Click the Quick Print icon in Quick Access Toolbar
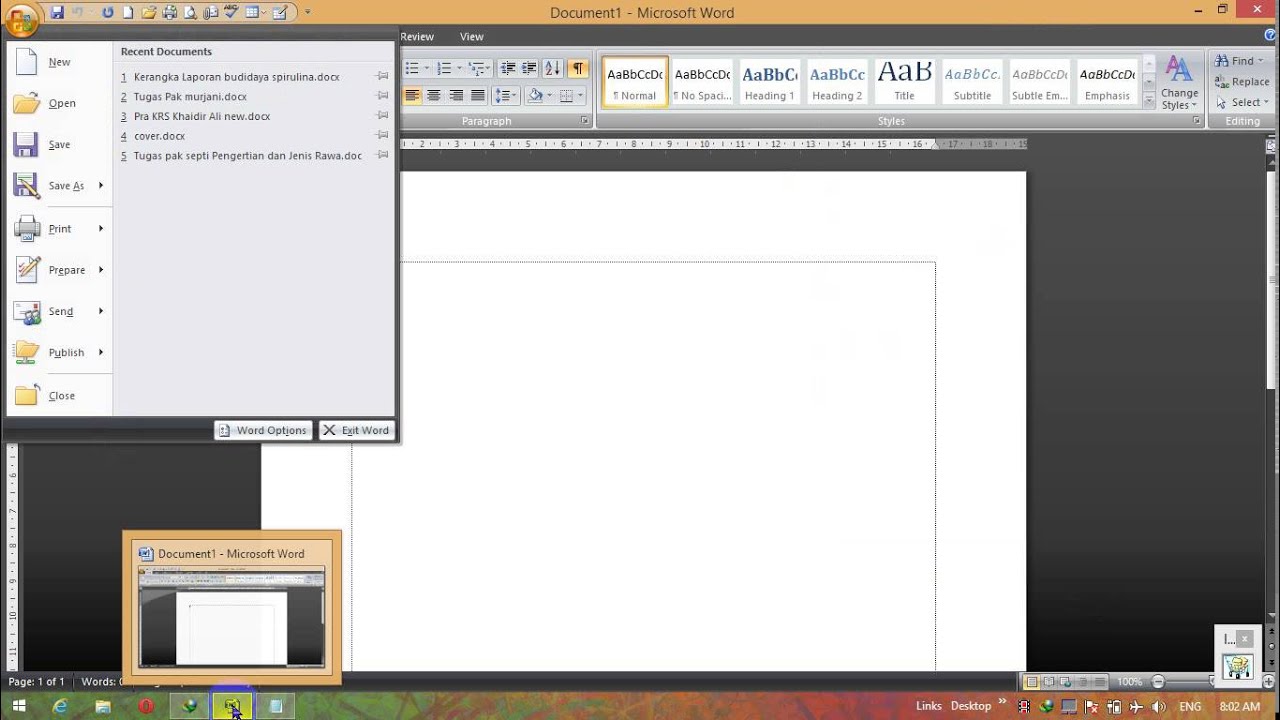This screenshot has width=1280, height=720. (x=170, y=13)
